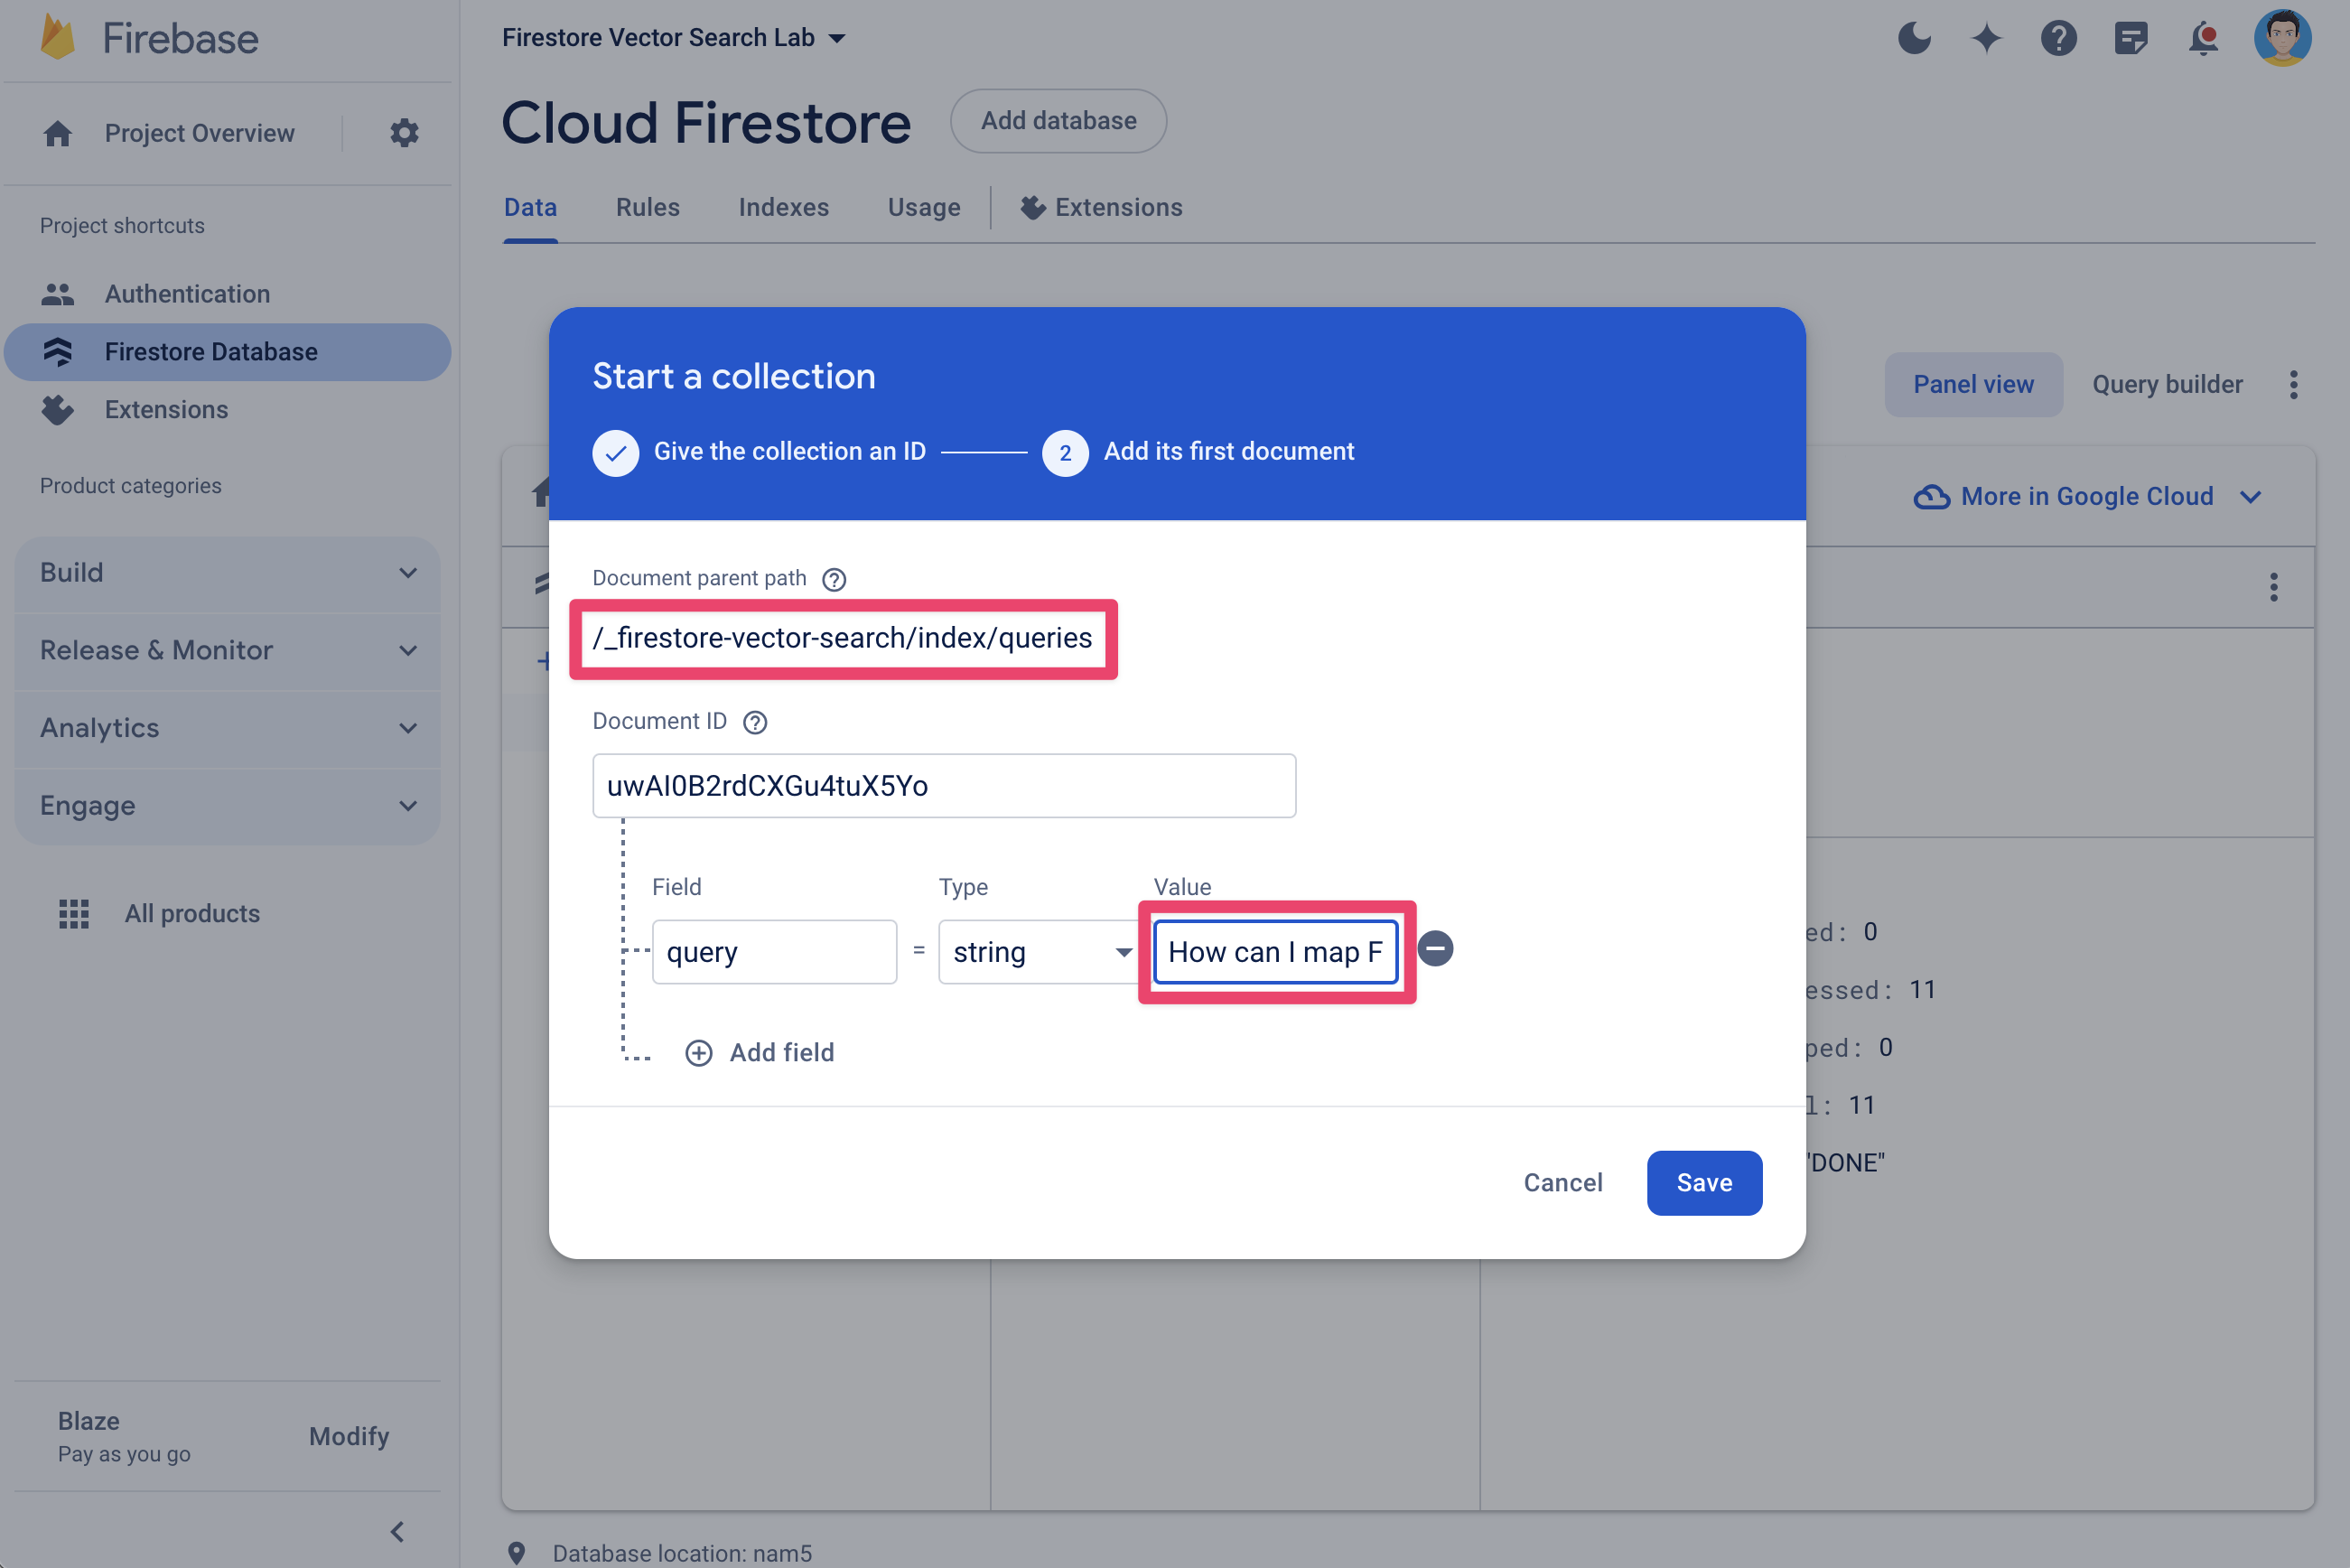Select the string type dropdown
2350x1568 pixels.
[x=1038, y=950]
